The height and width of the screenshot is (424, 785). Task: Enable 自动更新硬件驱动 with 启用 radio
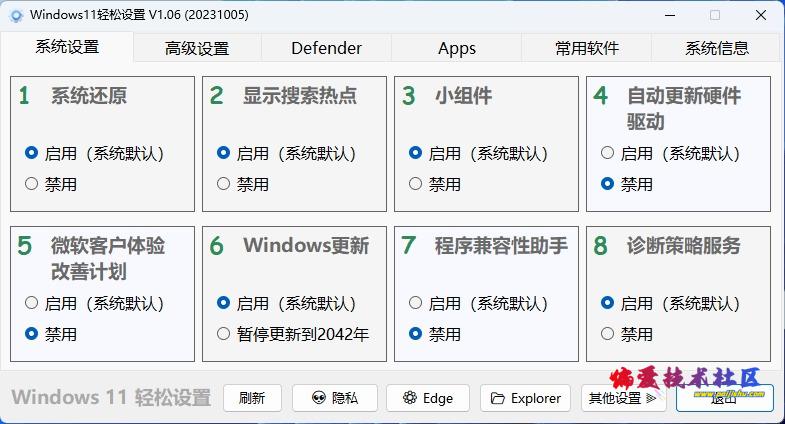coord(607,153)
